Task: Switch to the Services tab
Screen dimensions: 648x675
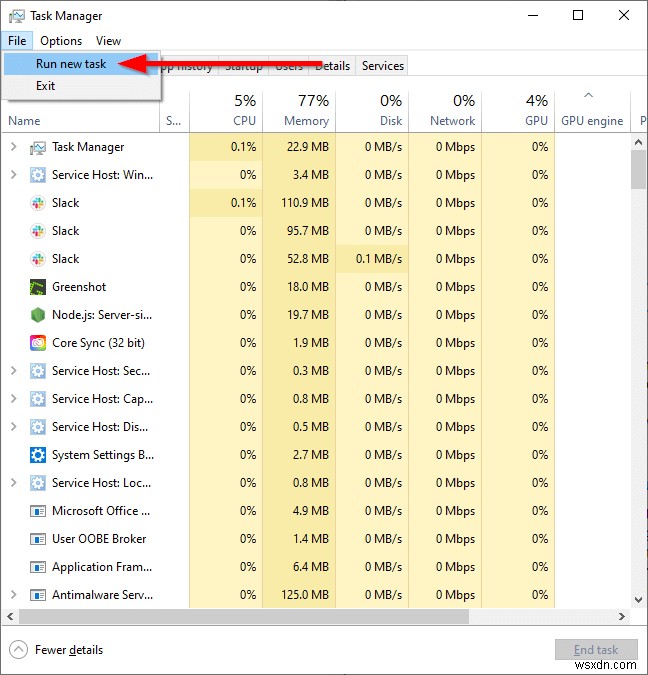Action: coord(382,66)
